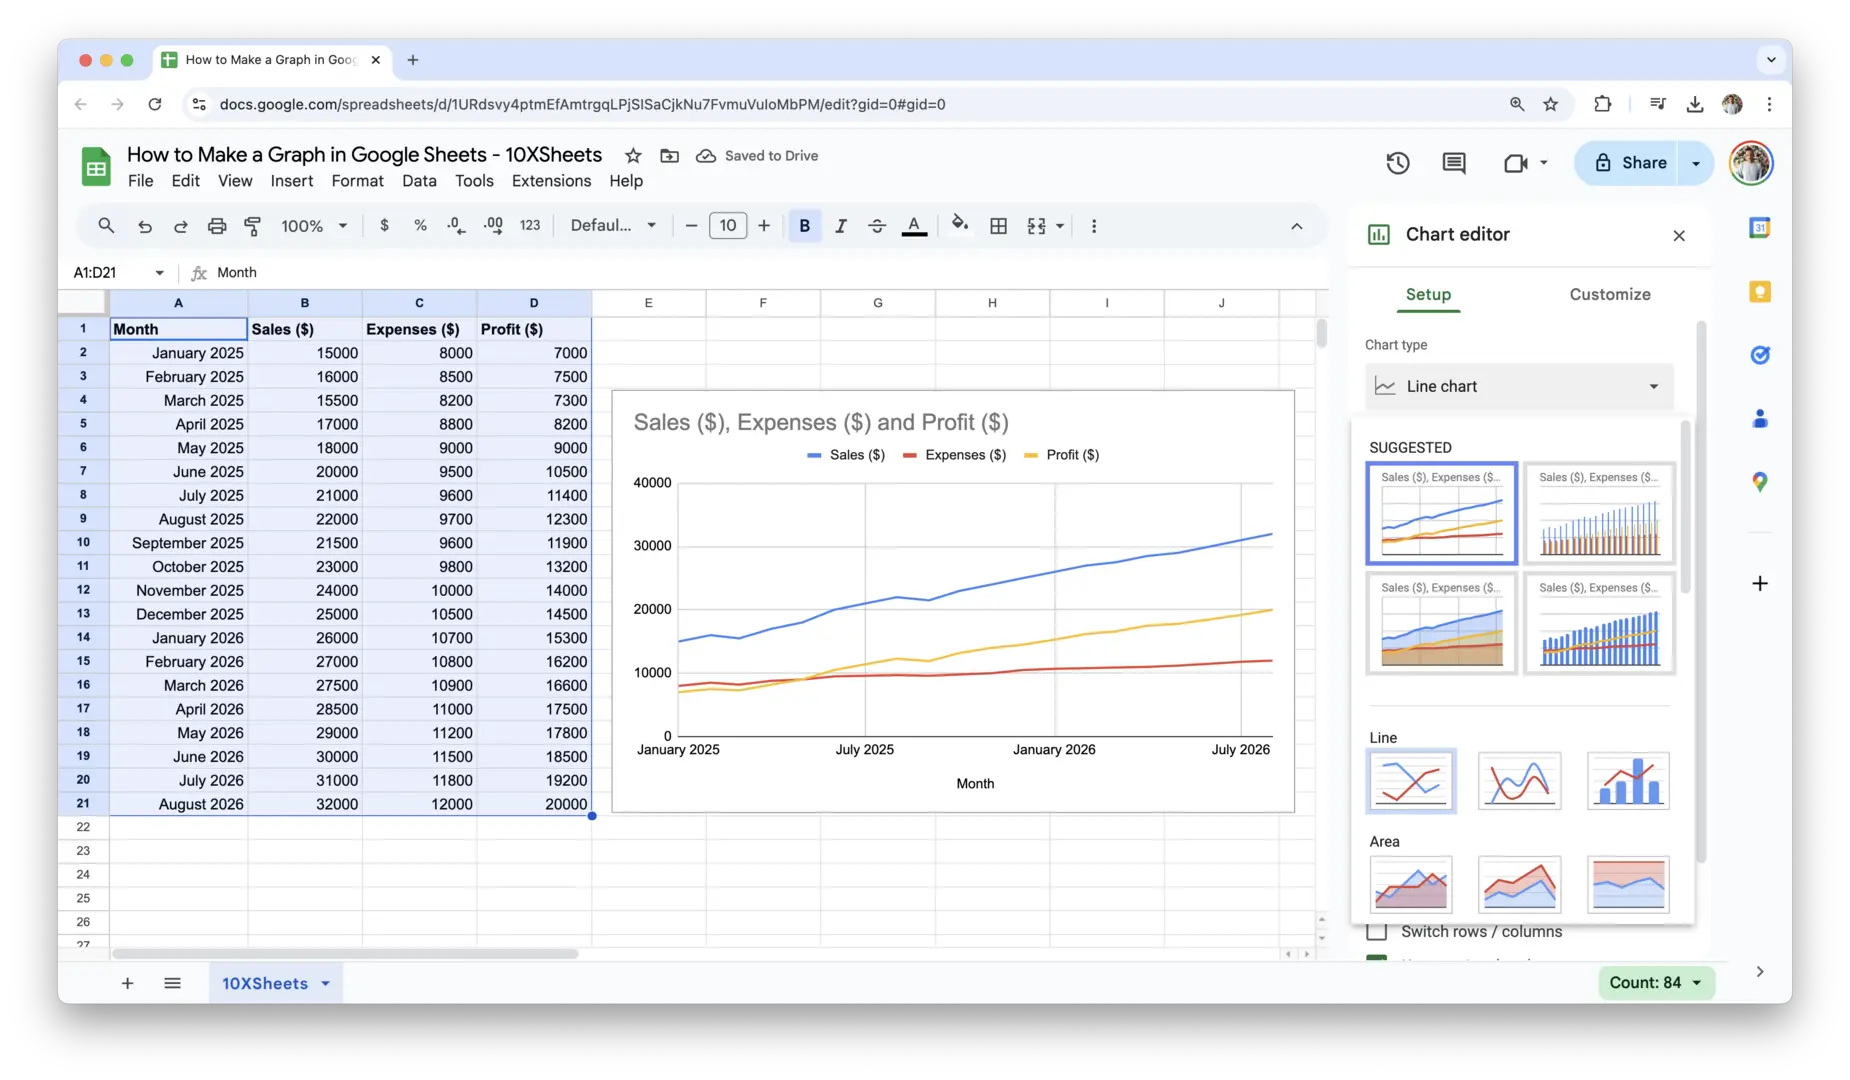Check Switch rows / columns box
Viewport: 1850px width, 1080px height.
(x=1377, y=932)
